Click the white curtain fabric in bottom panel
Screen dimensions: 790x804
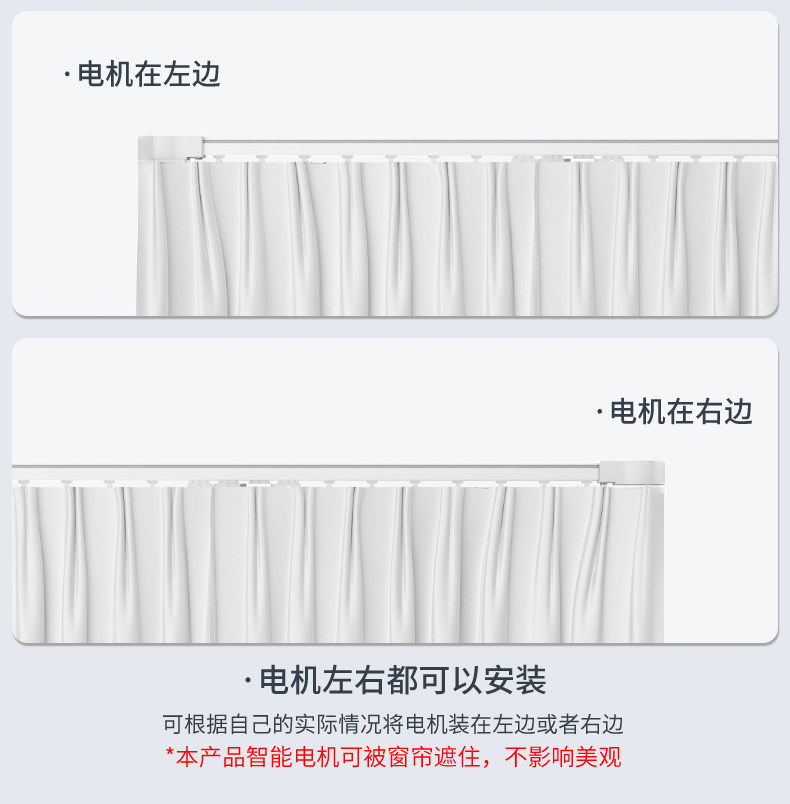point(338,563)
